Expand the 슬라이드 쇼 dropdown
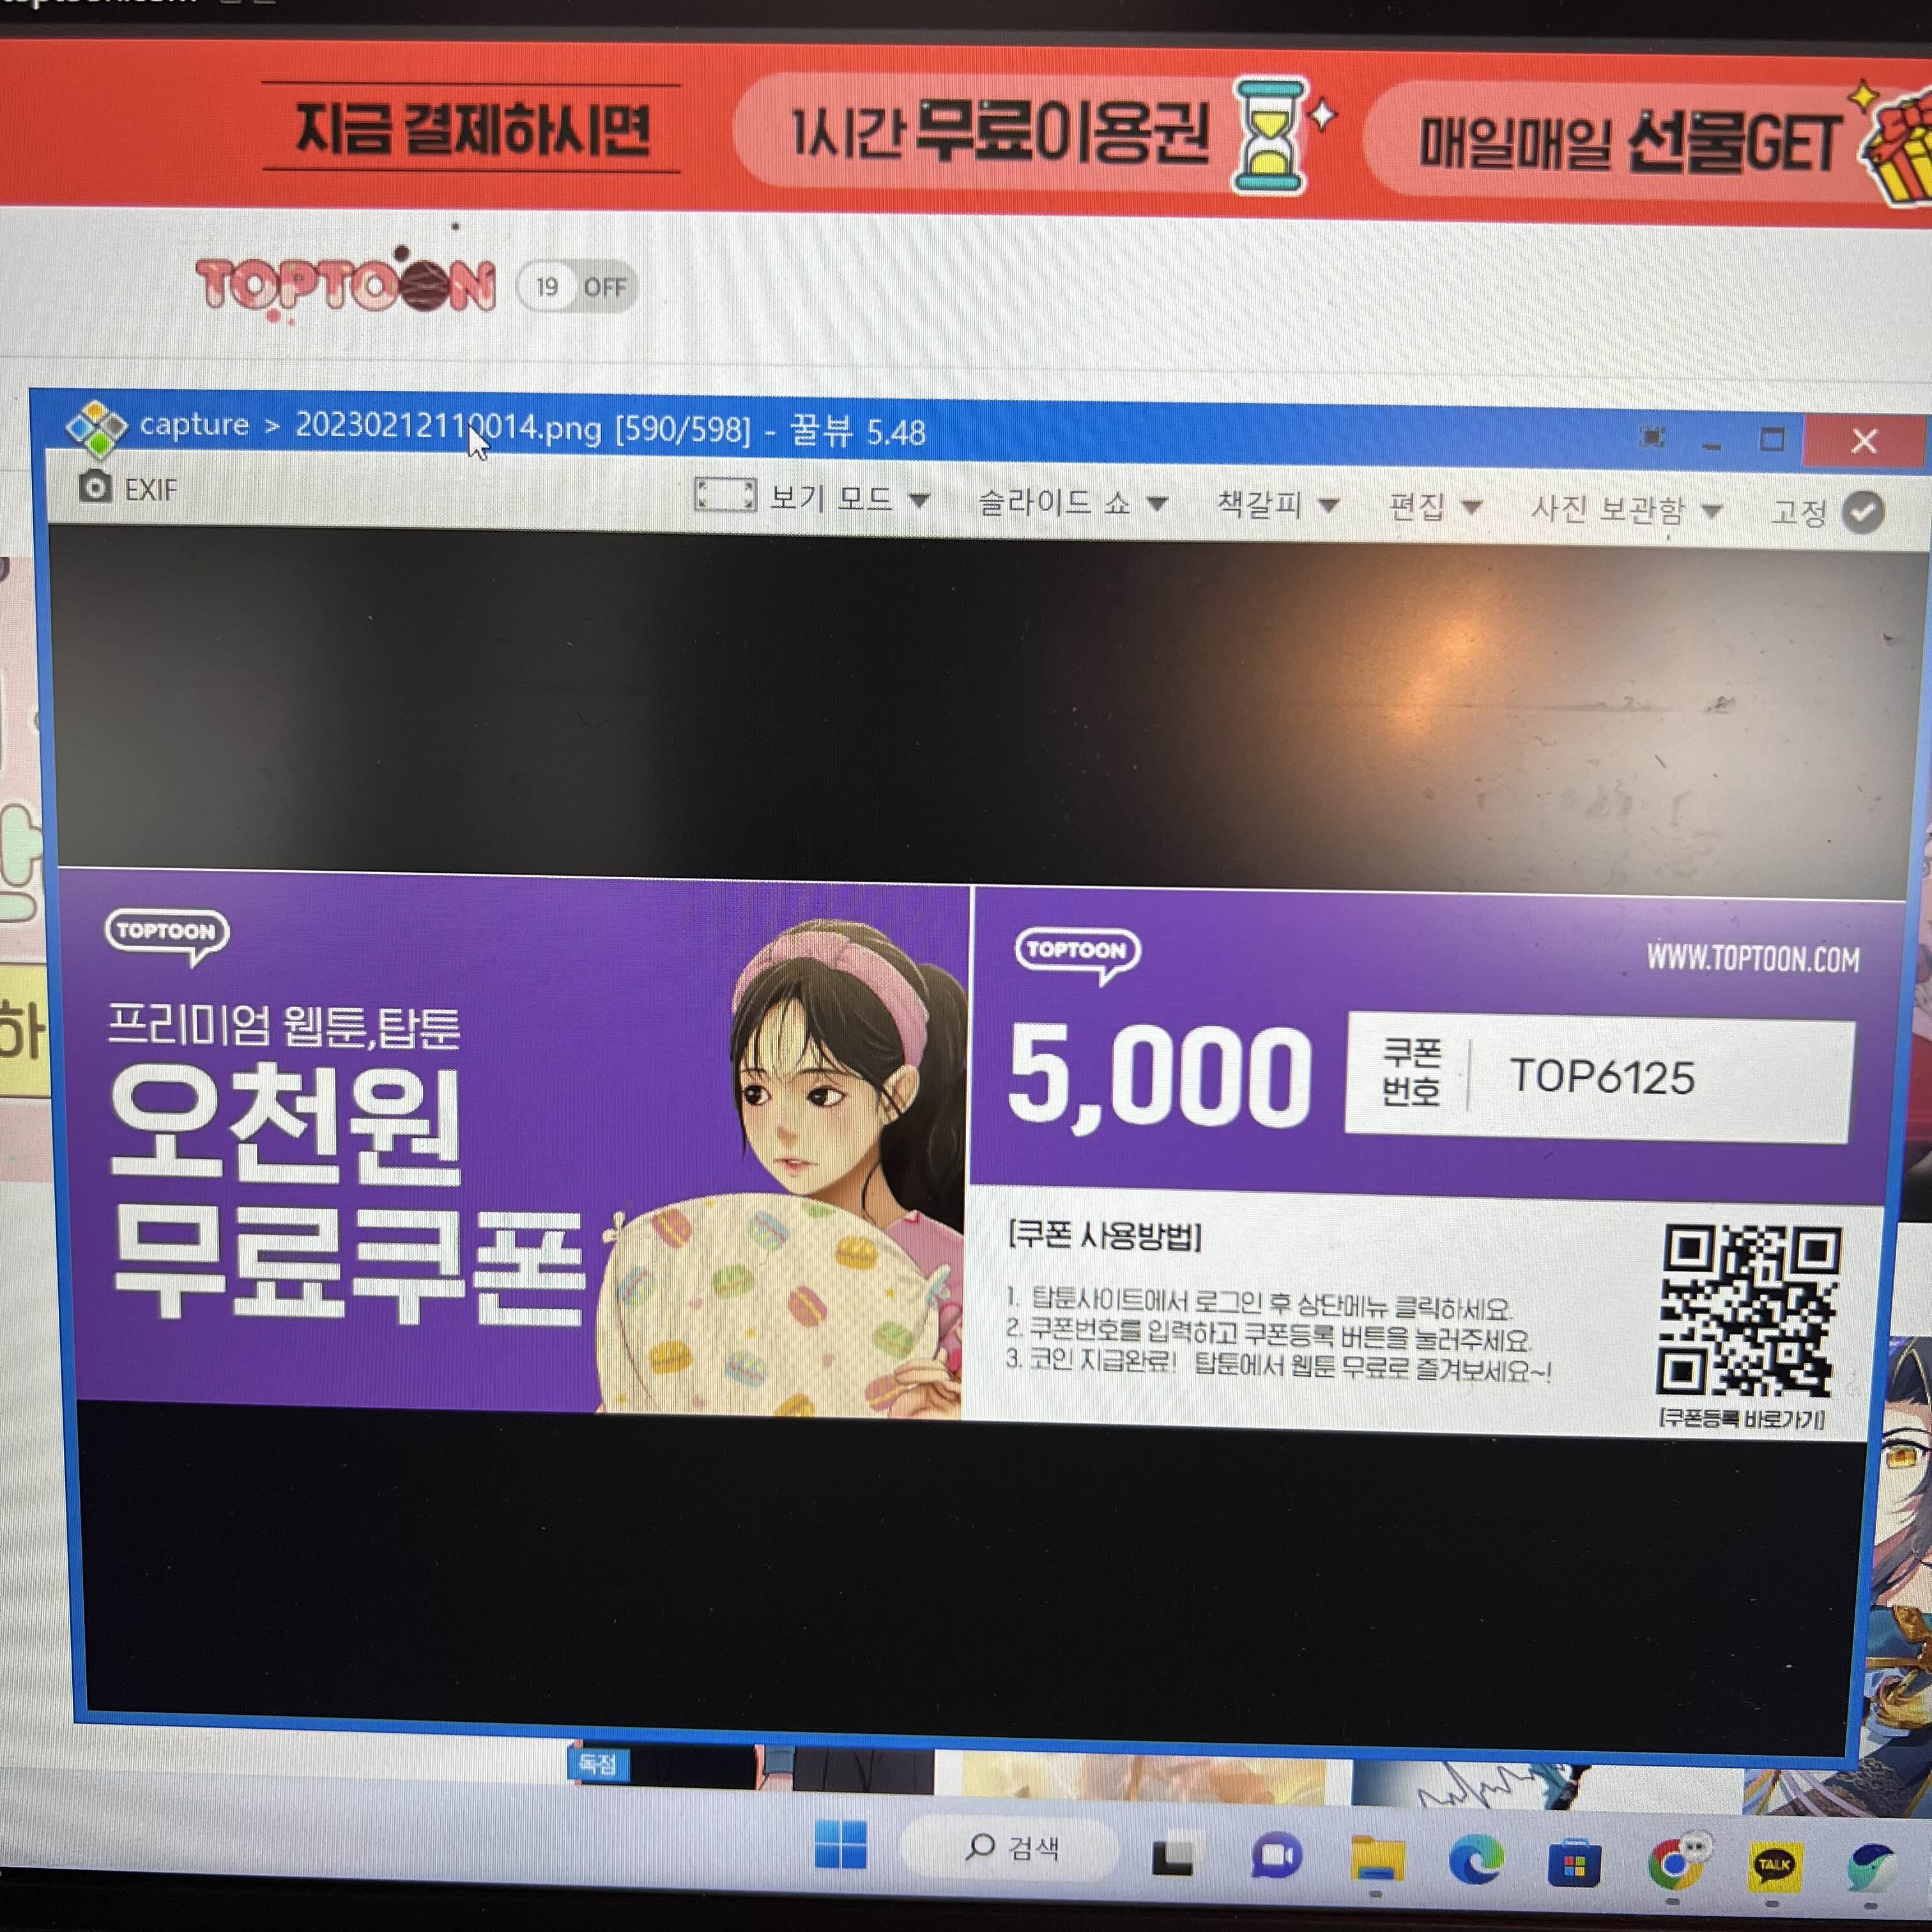 tap(1073, 501)
